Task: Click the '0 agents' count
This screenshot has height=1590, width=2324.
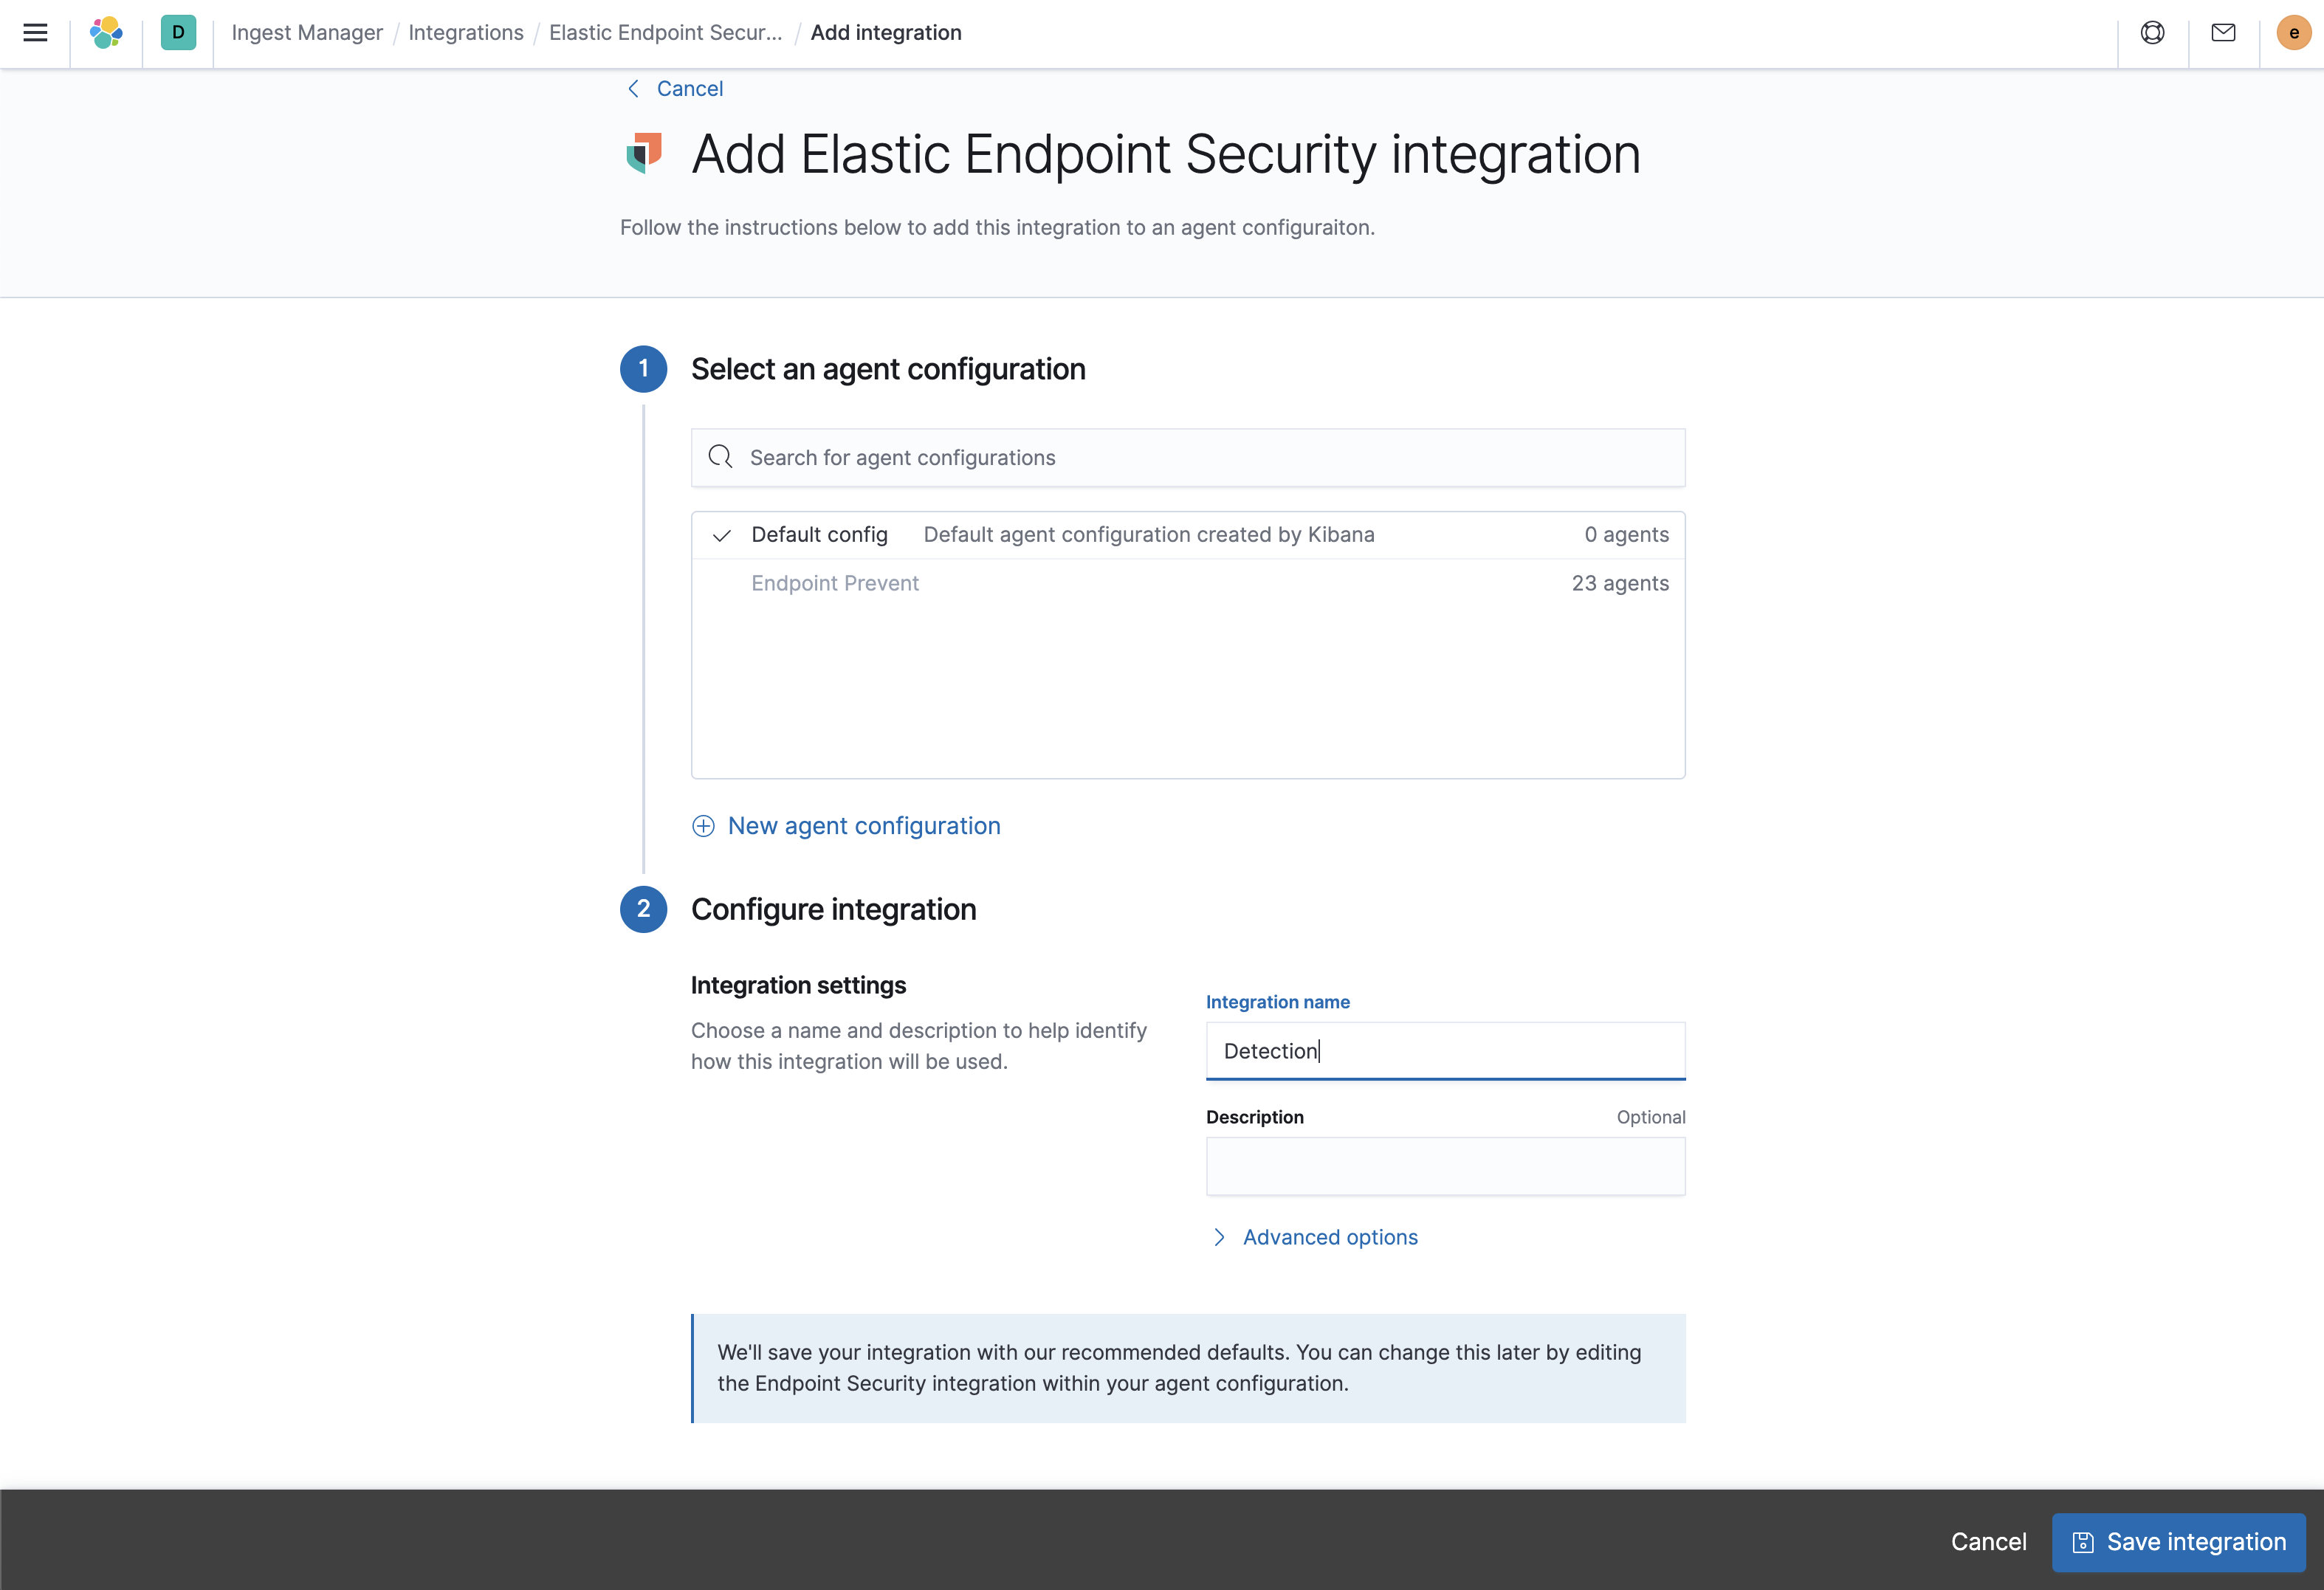Action: pos(1626,535)
